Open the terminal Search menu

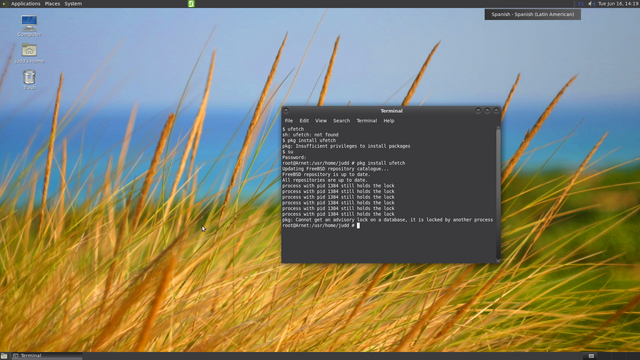tap(341, 121)
